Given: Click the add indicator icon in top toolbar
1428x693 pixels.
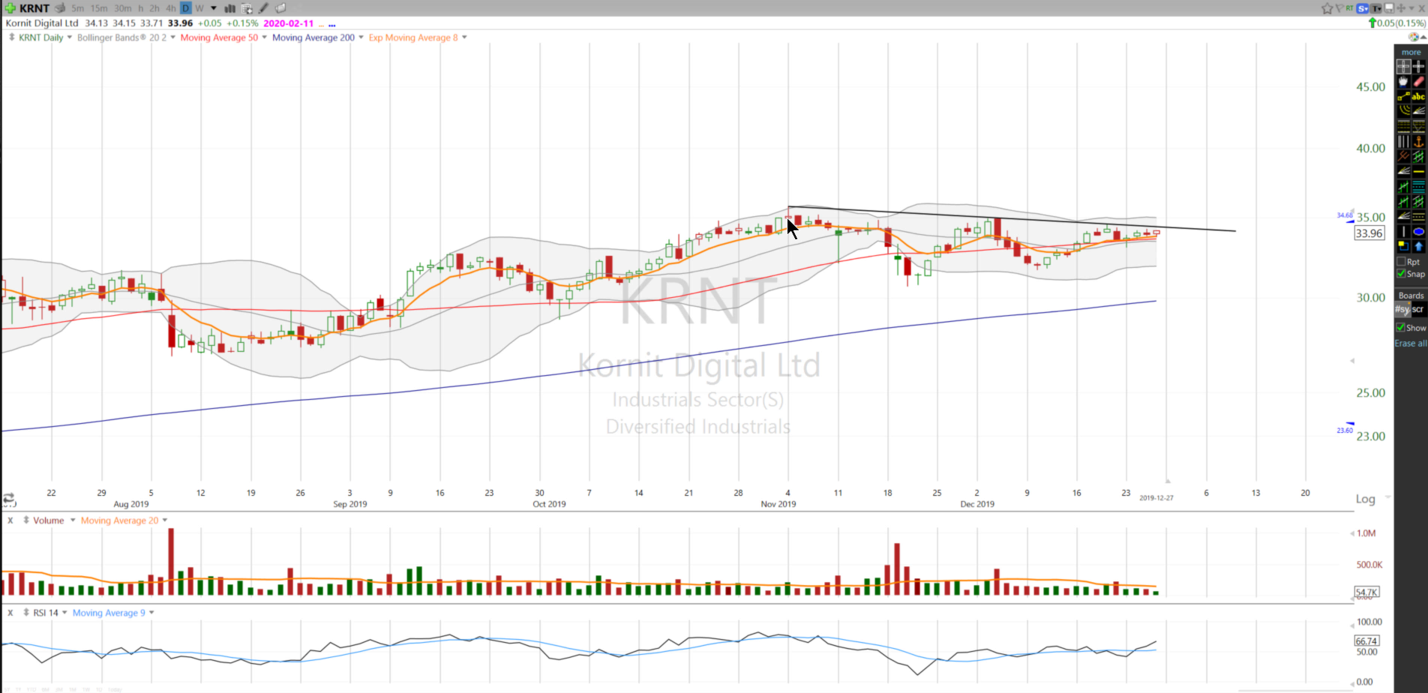Looking at the screenshot, I should click(247, 8).
